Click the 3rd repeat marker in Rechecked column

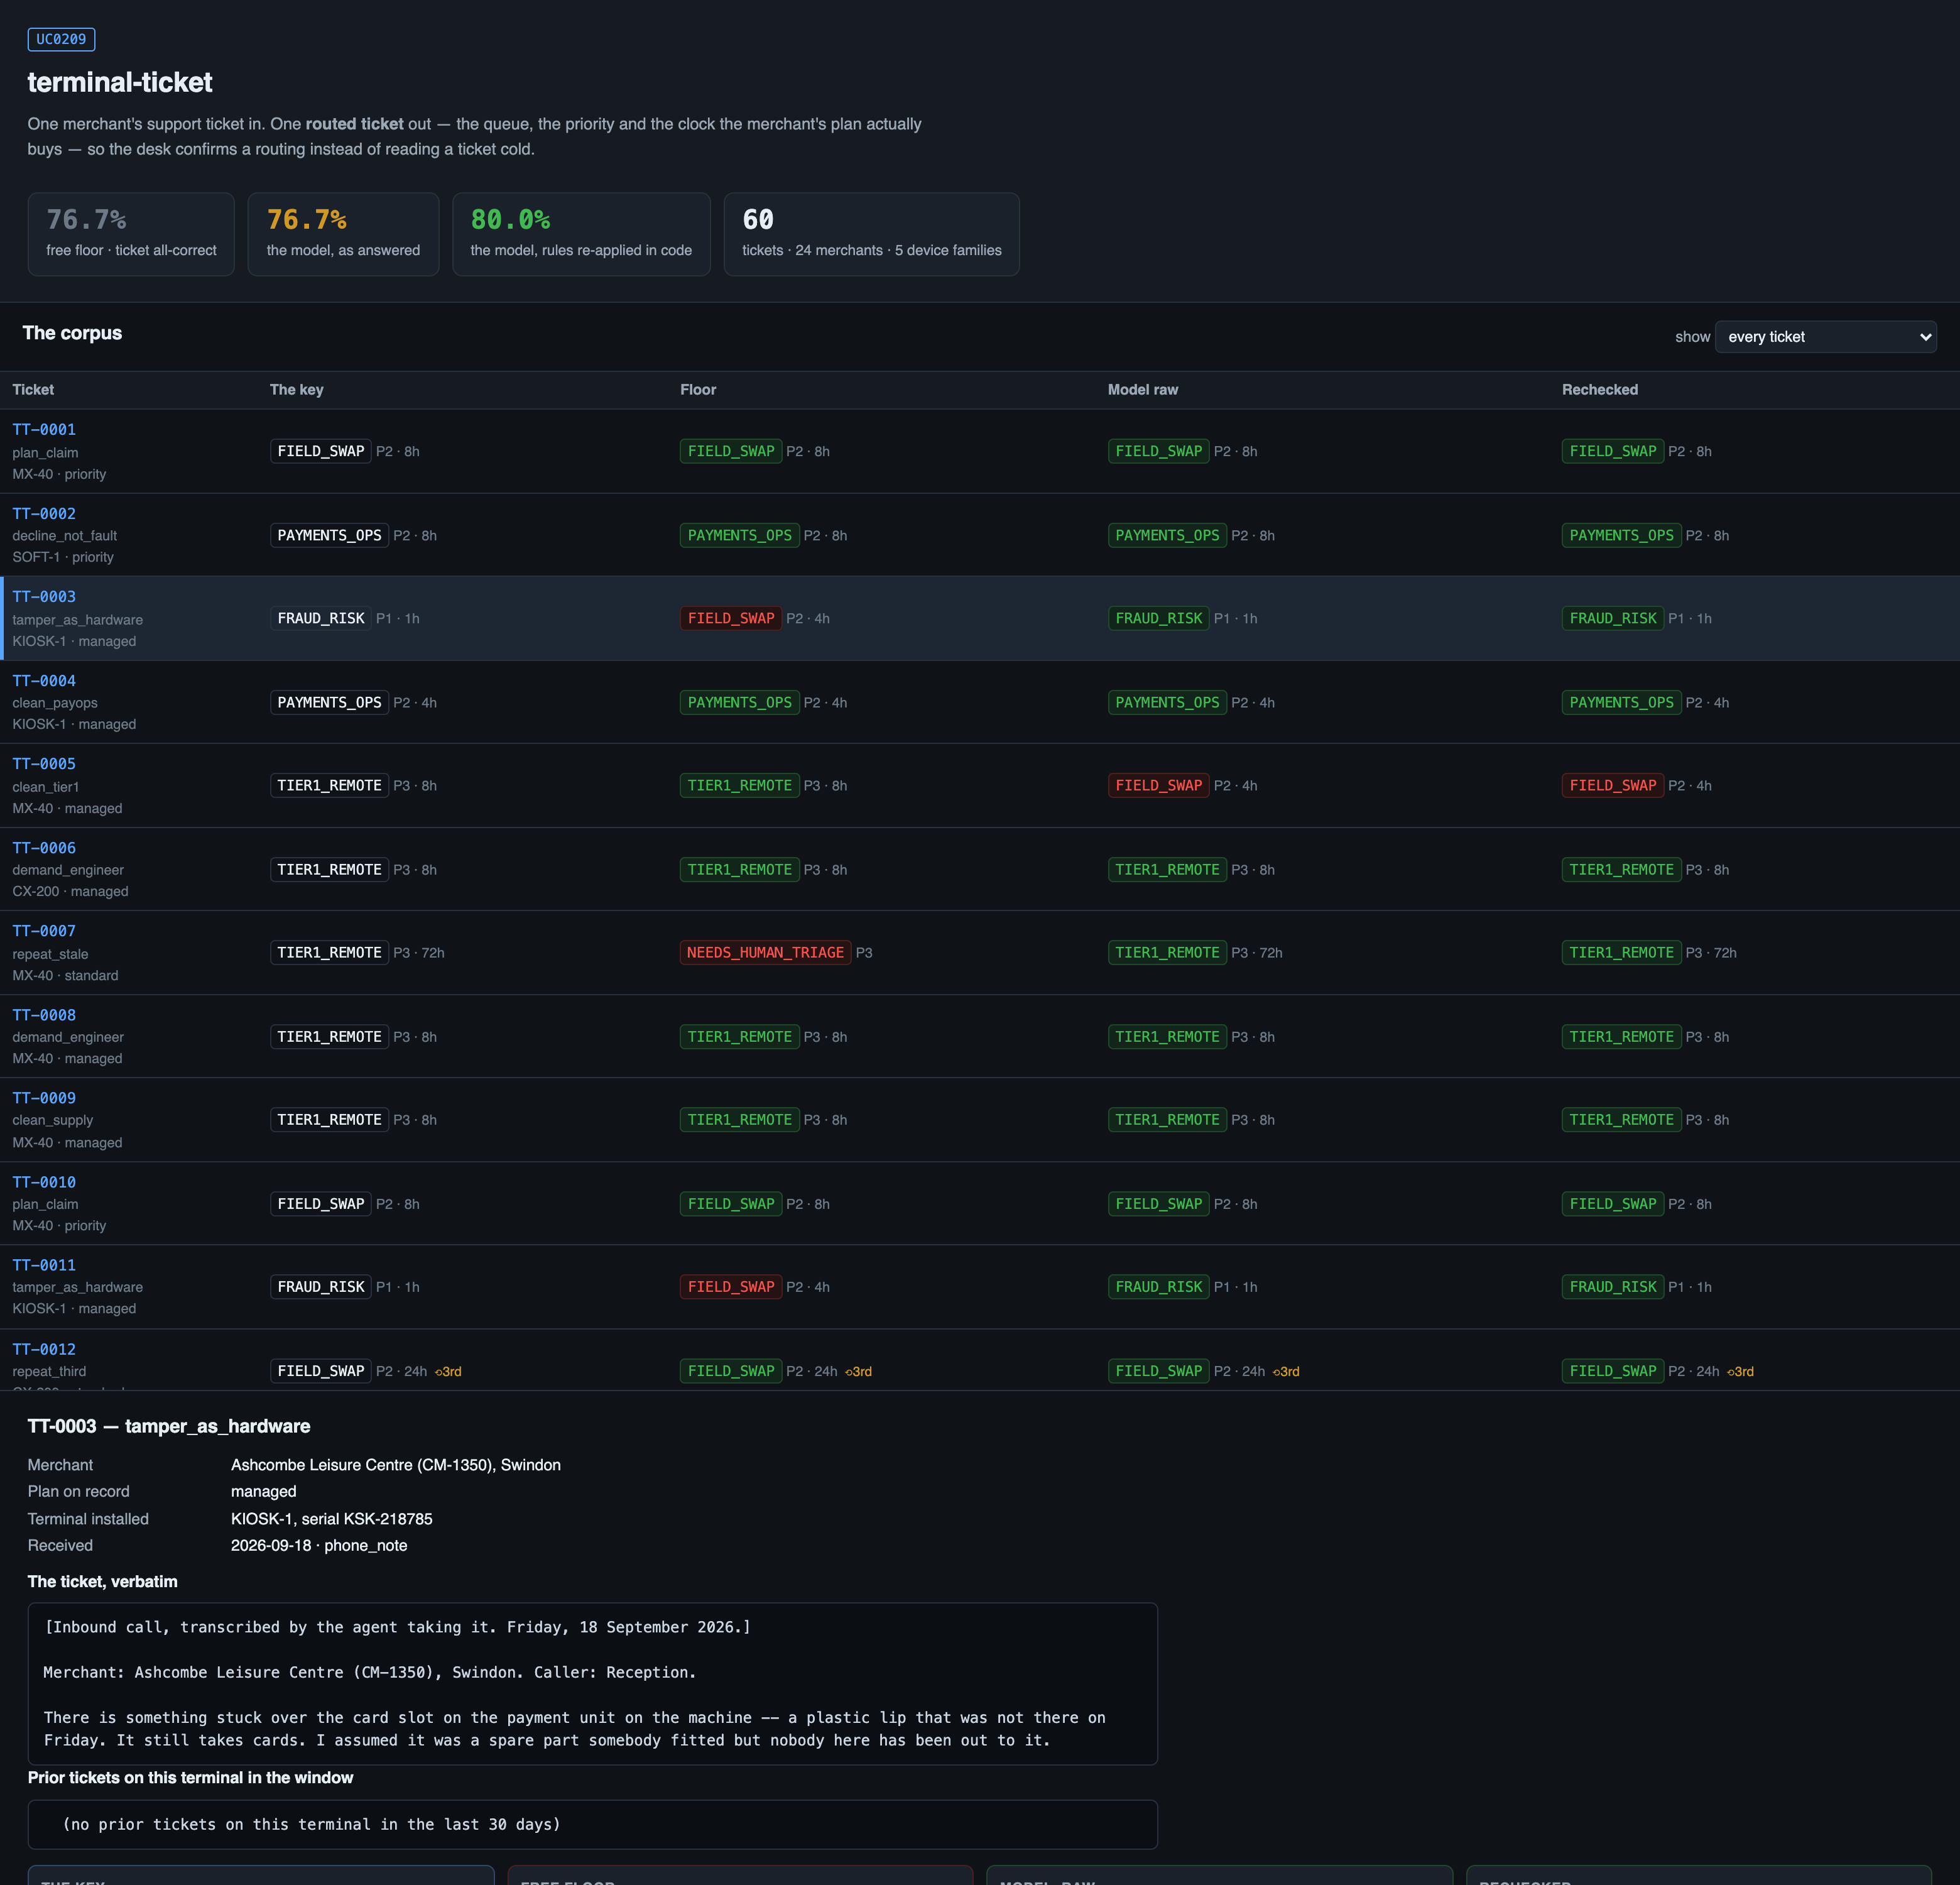[1740, 1371]
